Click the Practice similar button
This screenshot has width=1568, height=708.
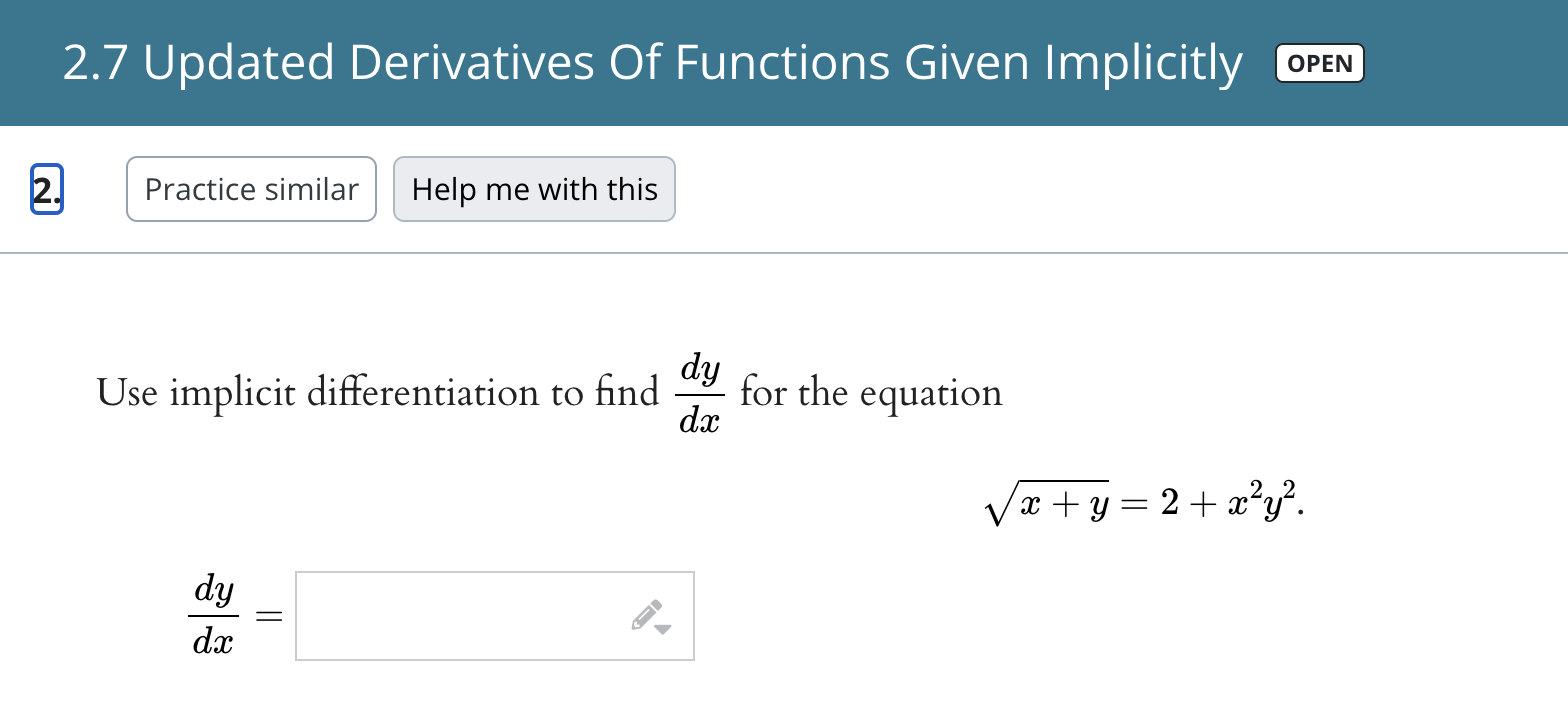pyautogui.click(x=251, y=188)
